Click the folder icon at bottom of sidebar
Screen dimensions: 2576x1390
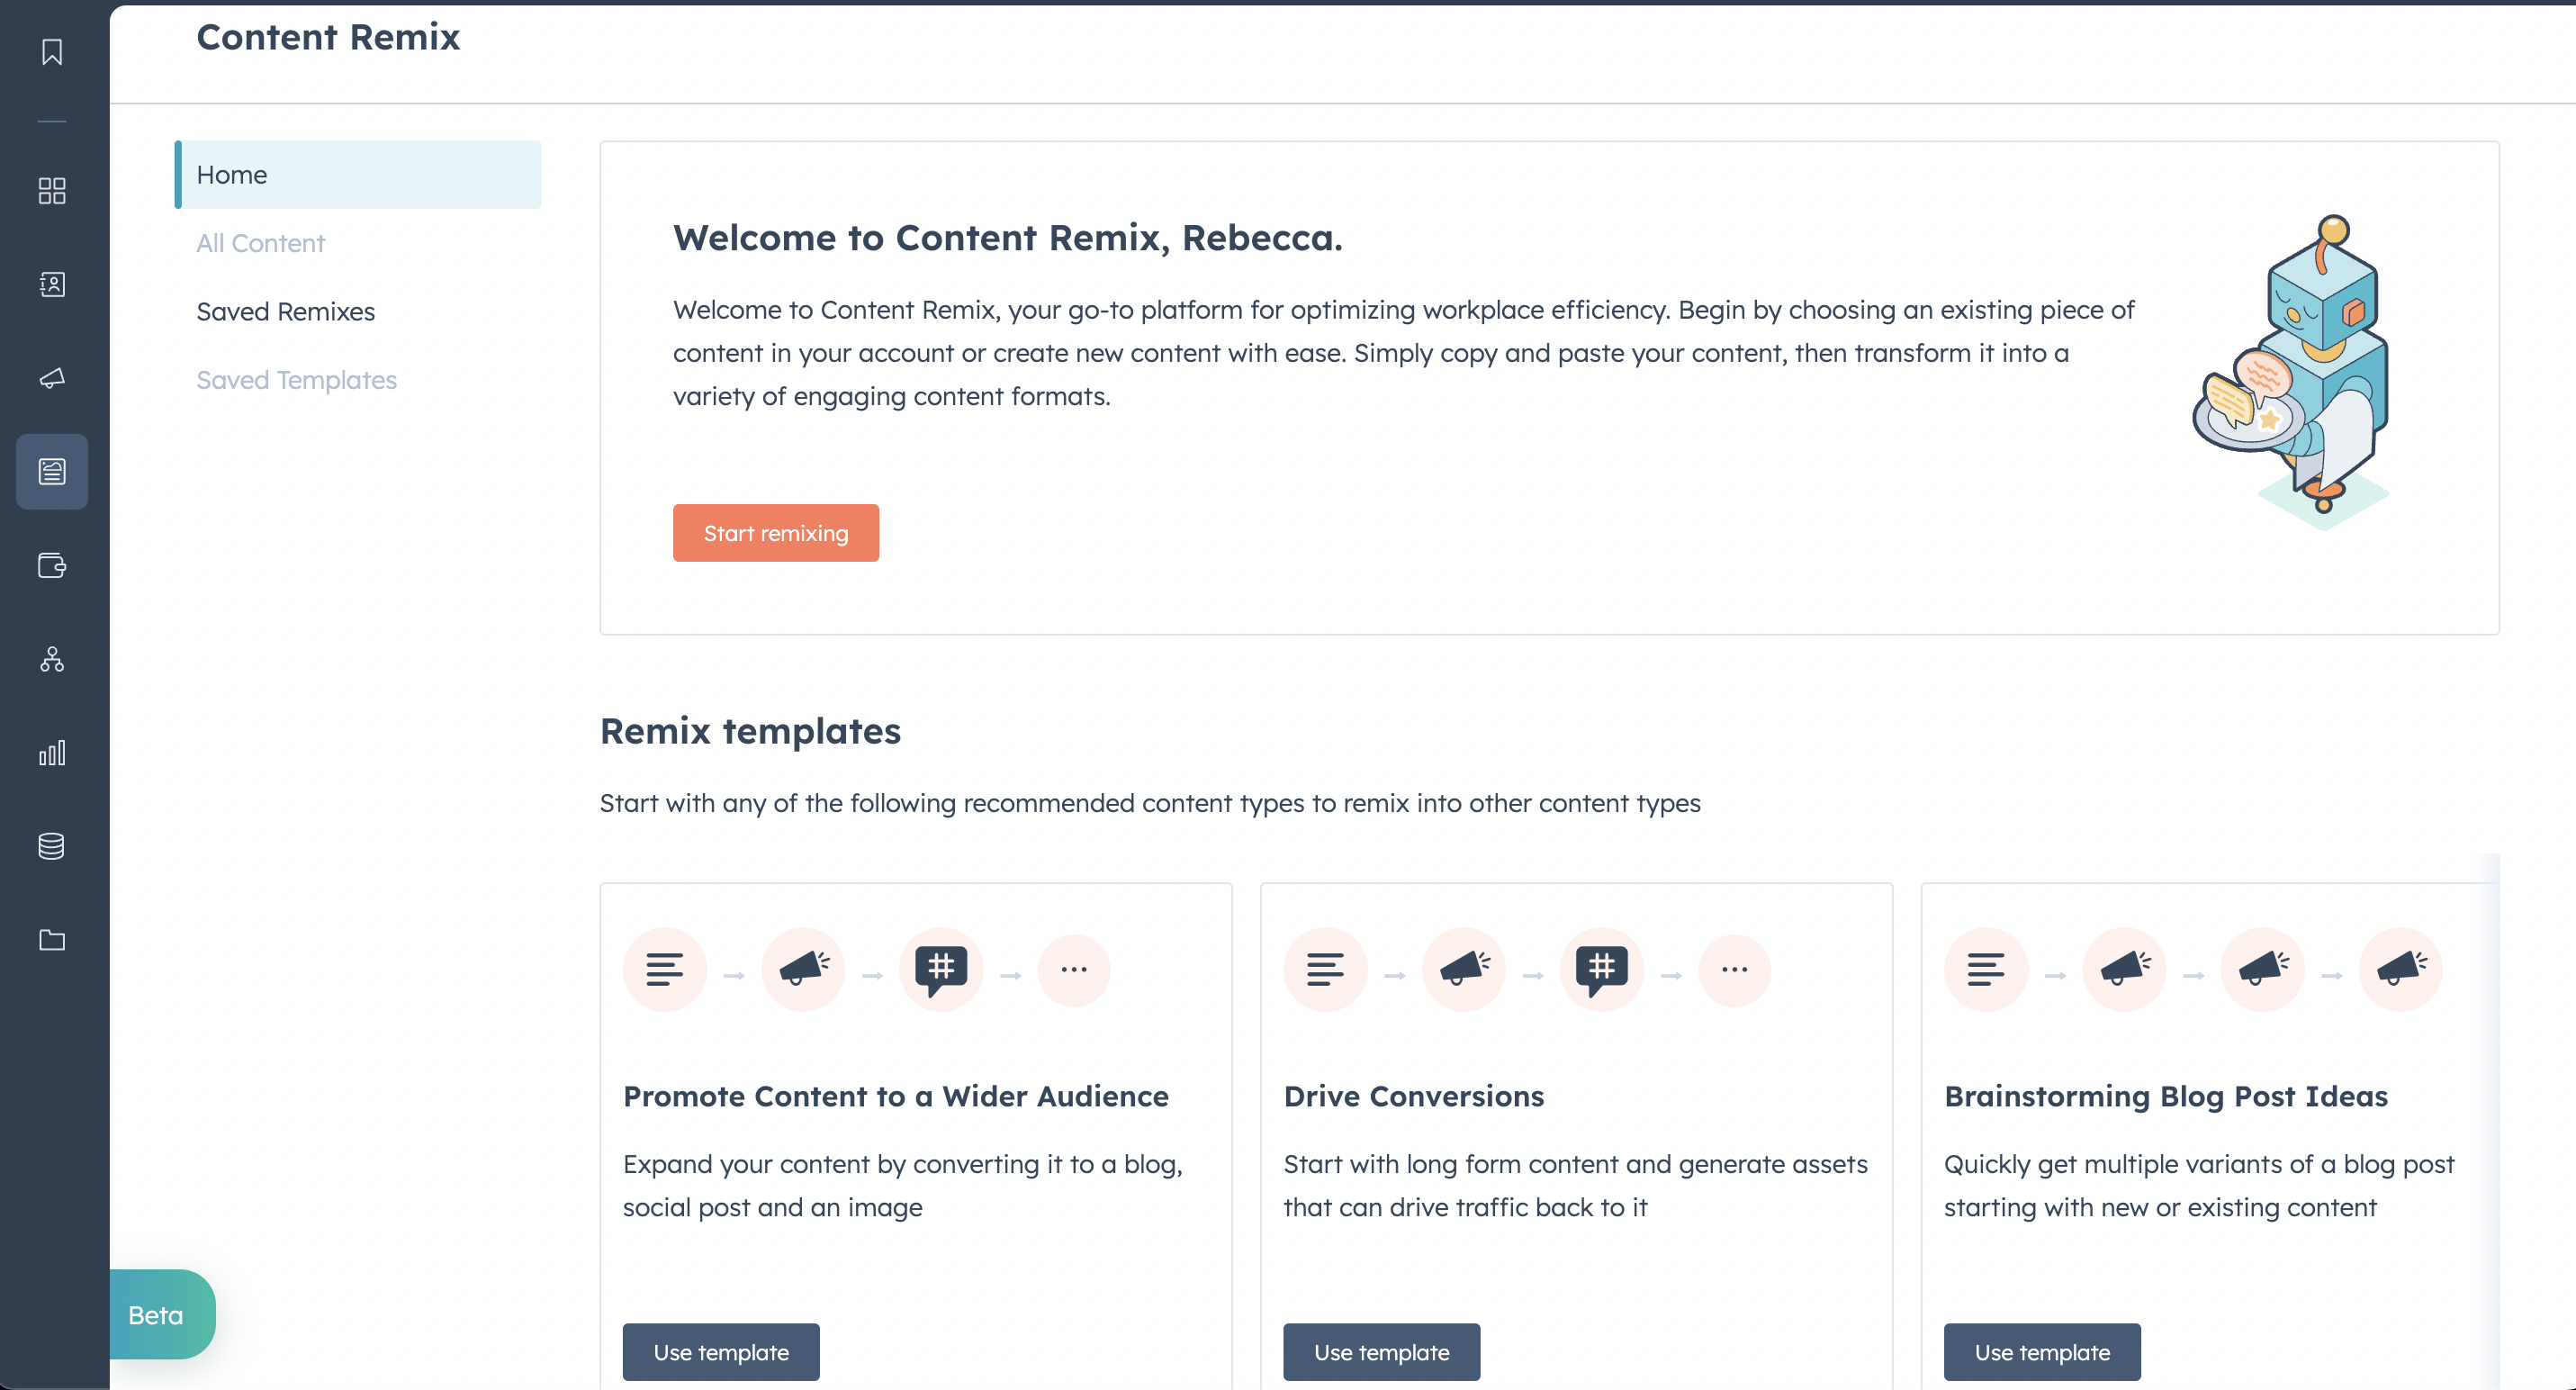pyautogui.click(x=53, y=938)
